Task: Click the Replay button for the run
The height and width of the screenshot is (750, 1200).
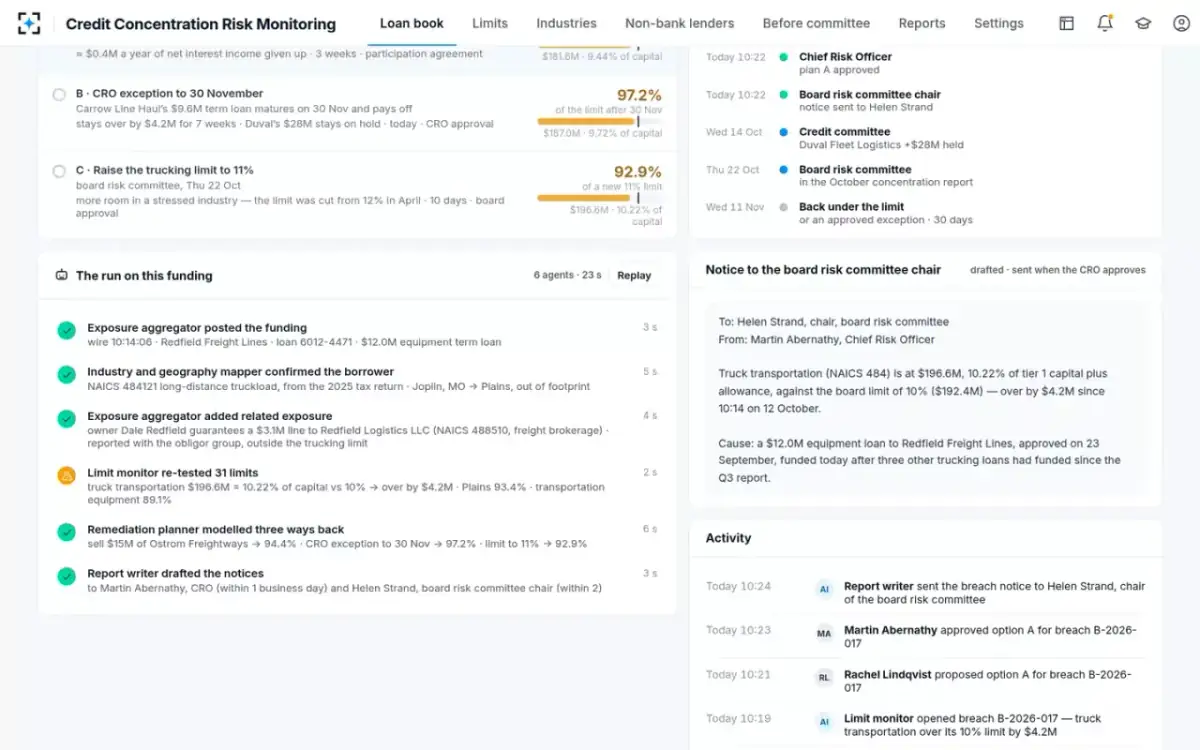Action: (634, 276)
